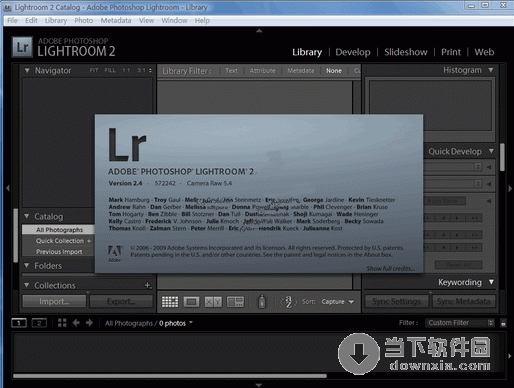The width and height of the screenshot is (514, 388).
Task: Open the Custom Filter dropdown
Action: click(460, 323)
